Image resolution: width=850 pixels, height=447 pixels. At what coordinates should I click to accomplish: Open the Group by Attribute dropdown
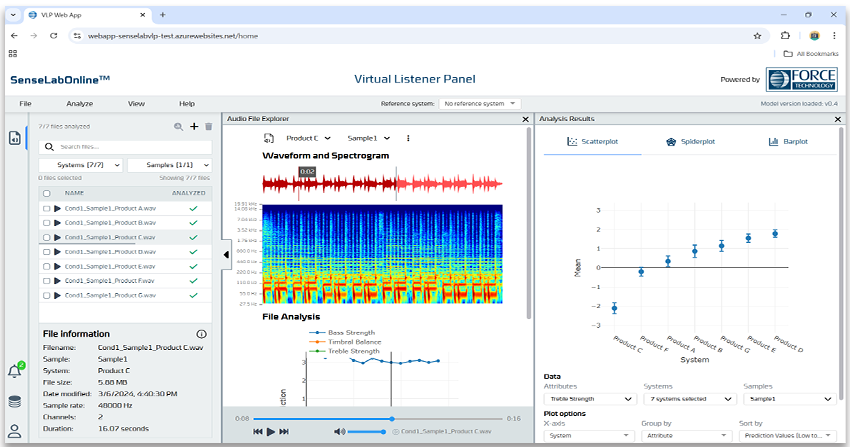click(686, 436)
